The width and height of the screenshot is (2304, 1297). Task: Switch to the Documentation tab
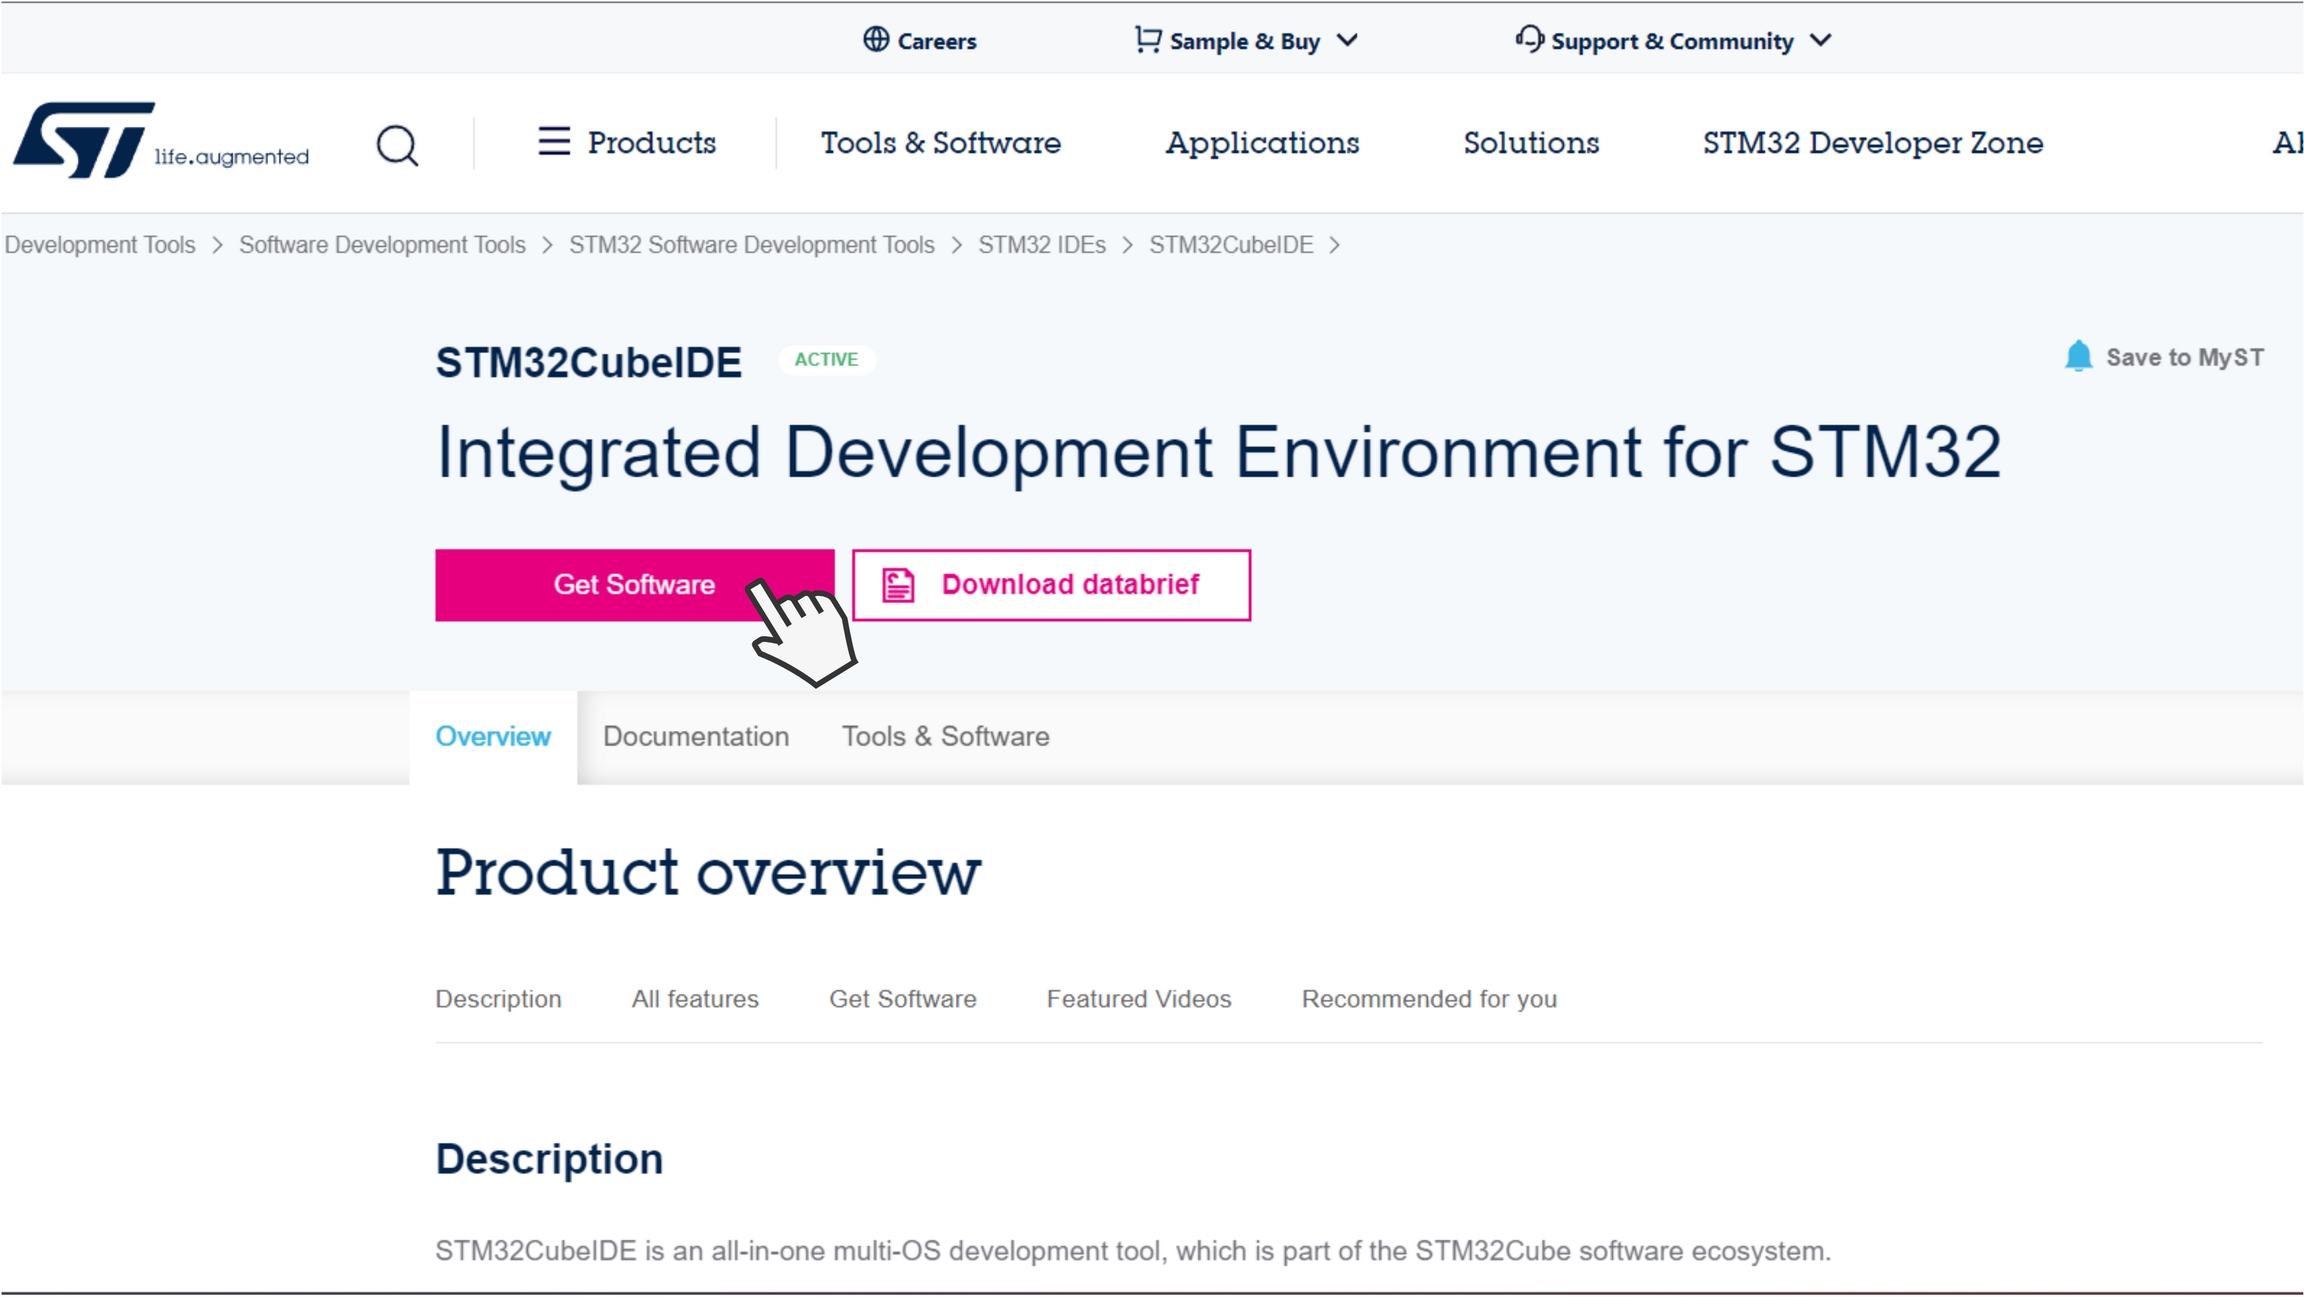[696, 736]
